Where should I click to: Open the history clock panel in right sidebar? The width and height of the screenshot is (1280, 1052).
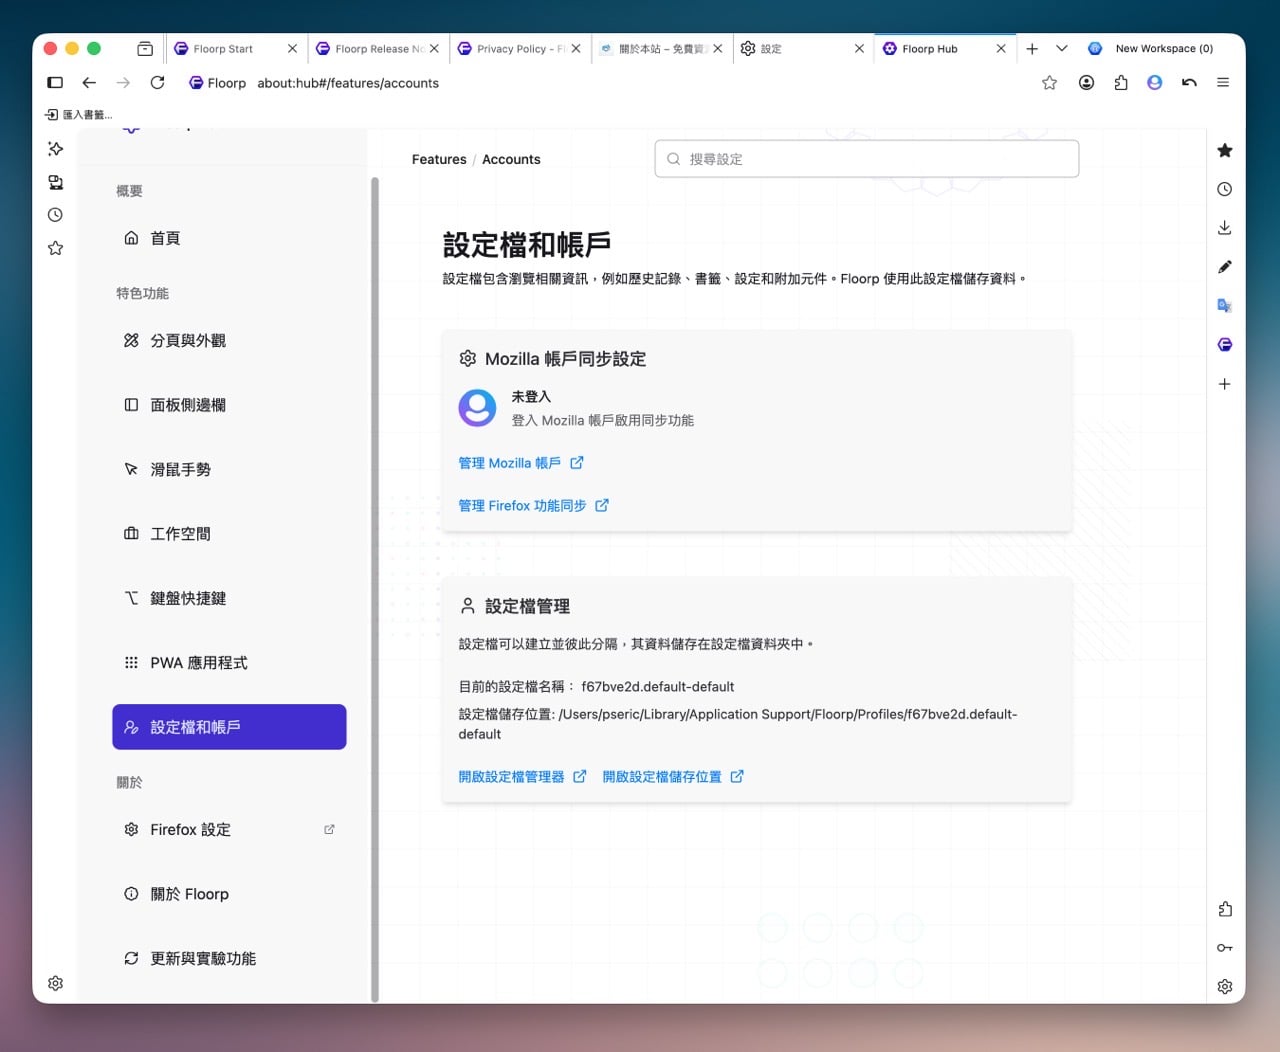pyautogui.click(x=1225, y=189)
